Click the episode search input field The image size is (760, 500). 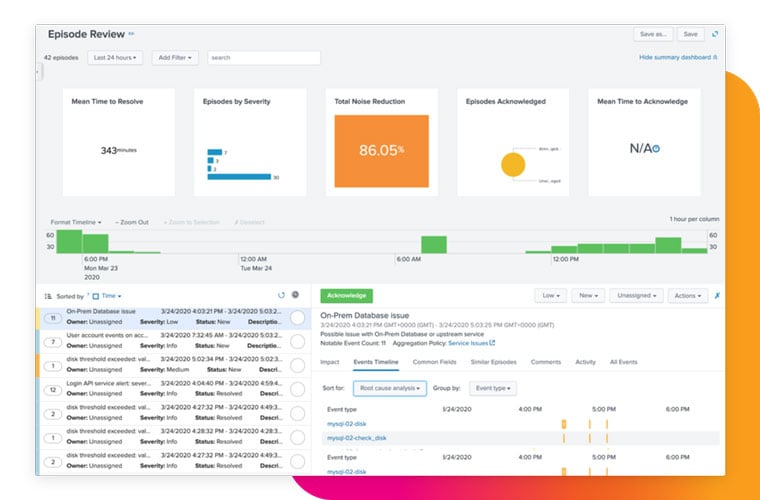point(264,58)
